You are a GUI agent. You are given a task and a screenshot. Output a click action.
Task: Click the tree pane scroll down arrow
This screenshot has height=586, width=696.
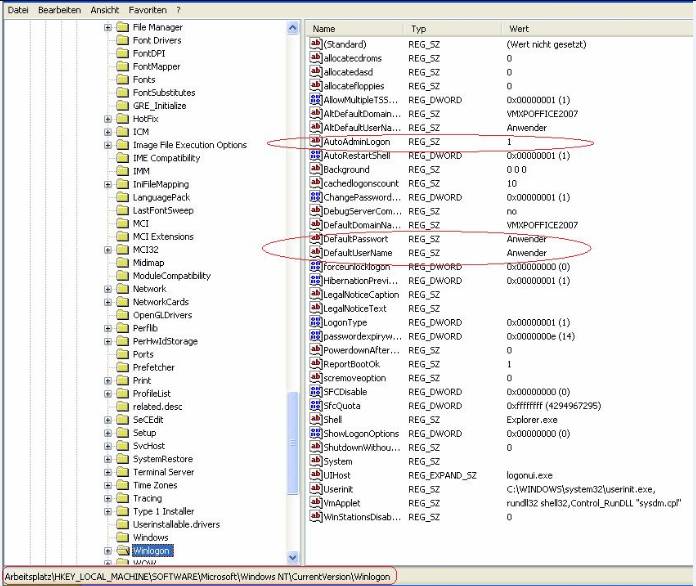pyautogui.click(x=293, y=556)
